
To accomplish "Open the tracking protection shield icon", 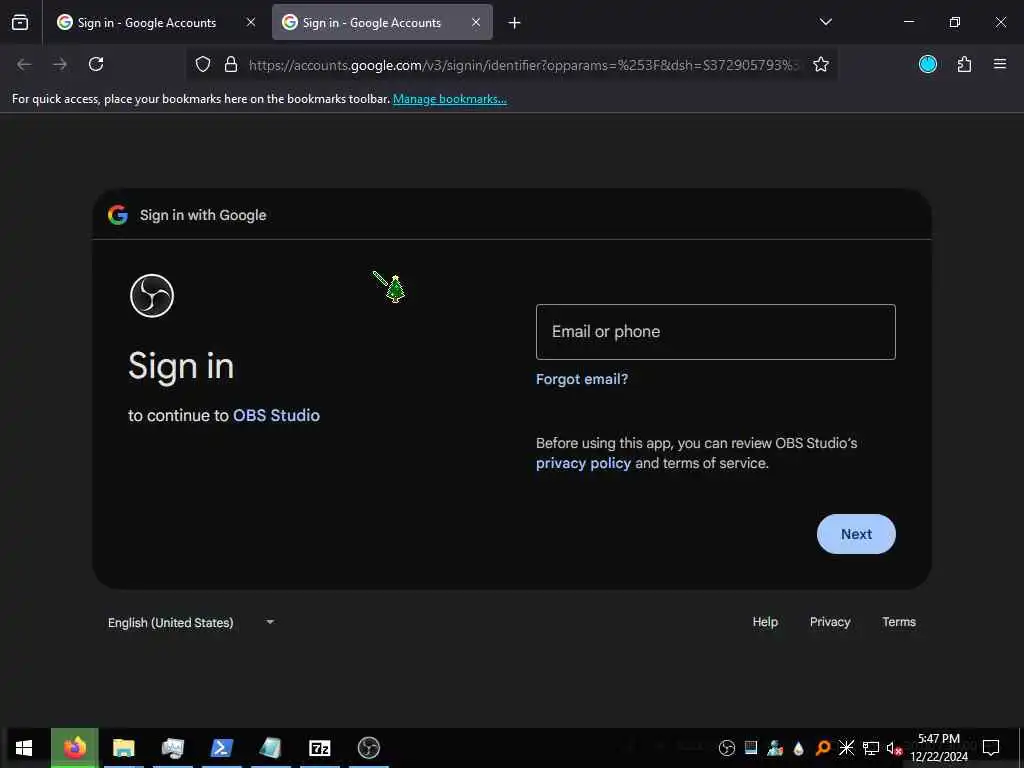I will pos(203,64).
